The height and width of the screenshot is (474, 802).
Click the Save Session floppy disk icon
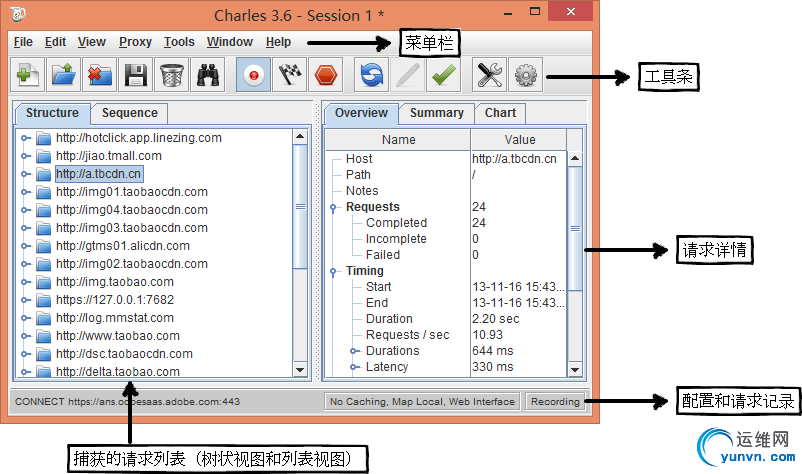136,75
